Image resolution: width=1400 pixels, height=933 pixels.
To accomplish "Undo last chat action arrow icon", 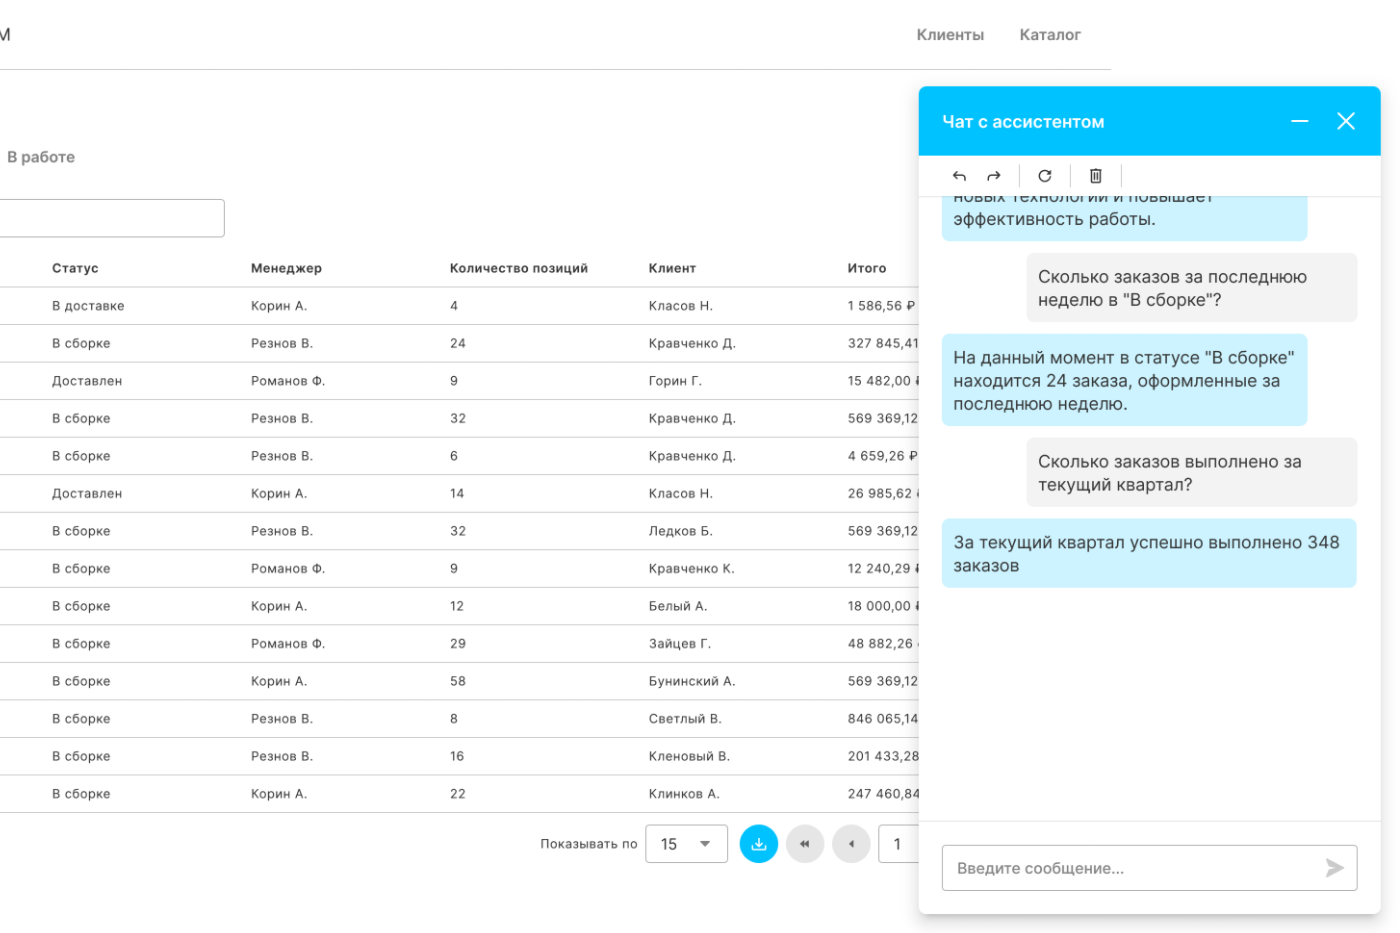I will 959,176.
